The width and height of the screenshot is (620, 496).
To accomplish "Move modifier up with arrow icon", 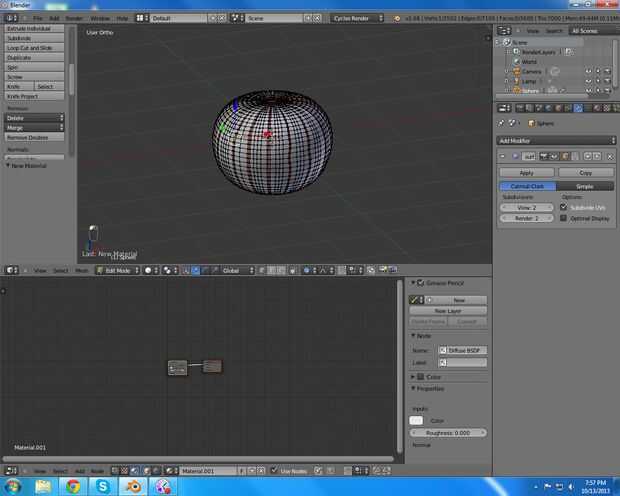I will [x=588, y=156].
